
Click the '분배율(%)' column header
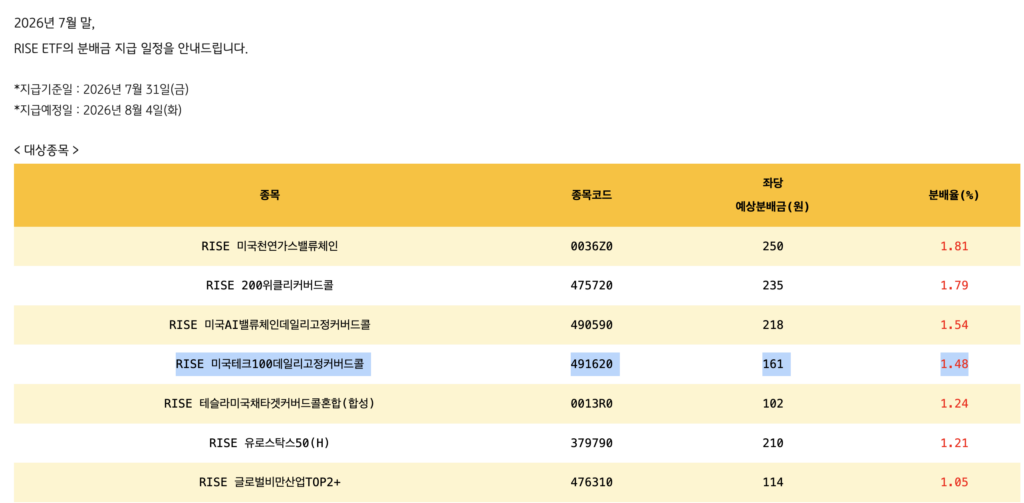pyautogui.click(x=953, y=195)
